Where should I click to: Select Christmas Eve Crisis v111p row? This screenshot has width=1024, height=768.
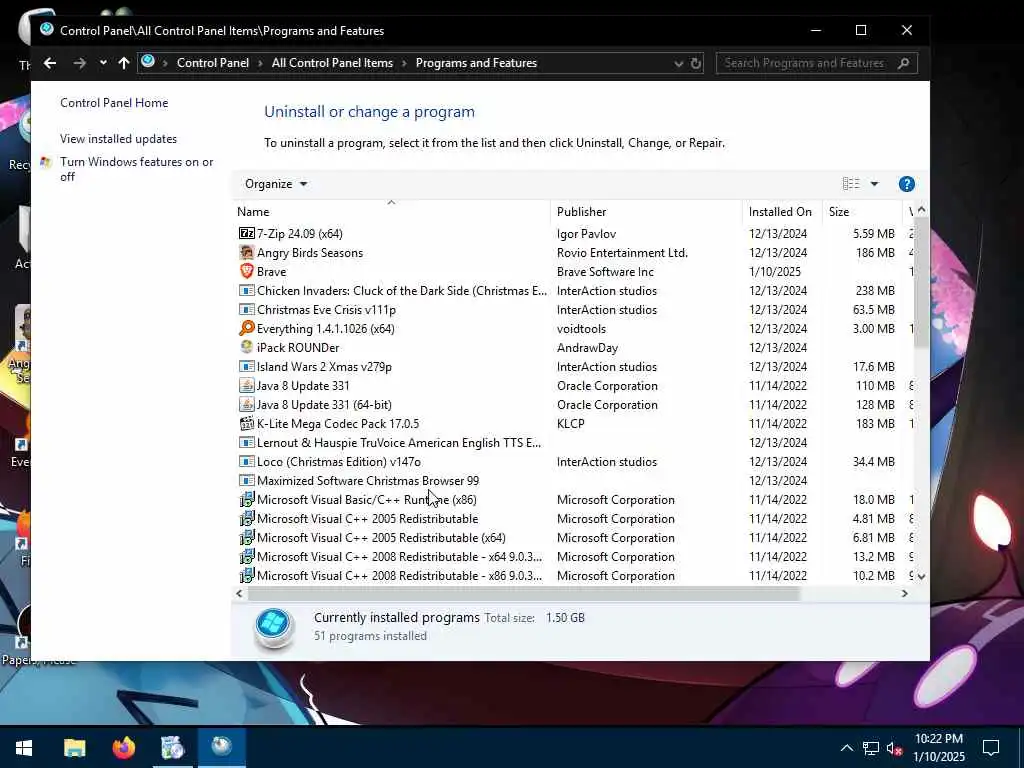pyautogui.click(x=573, y=310)
